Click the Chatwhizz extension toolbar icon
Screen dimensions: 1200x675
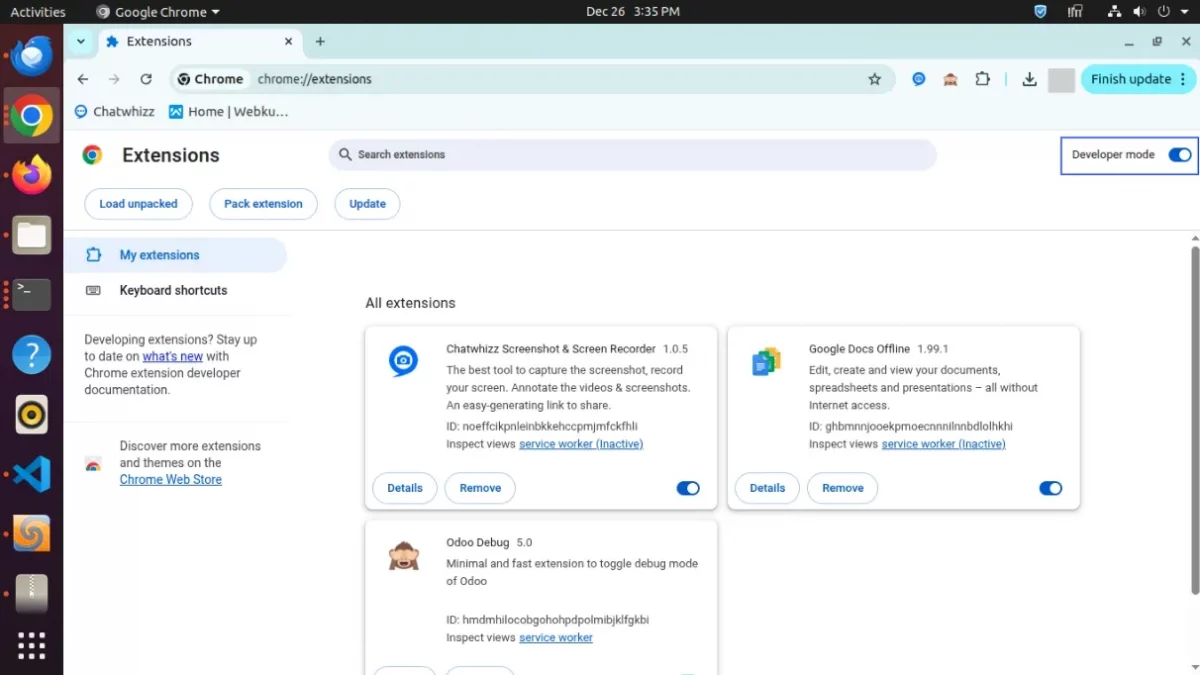click(x=919, y=79)
